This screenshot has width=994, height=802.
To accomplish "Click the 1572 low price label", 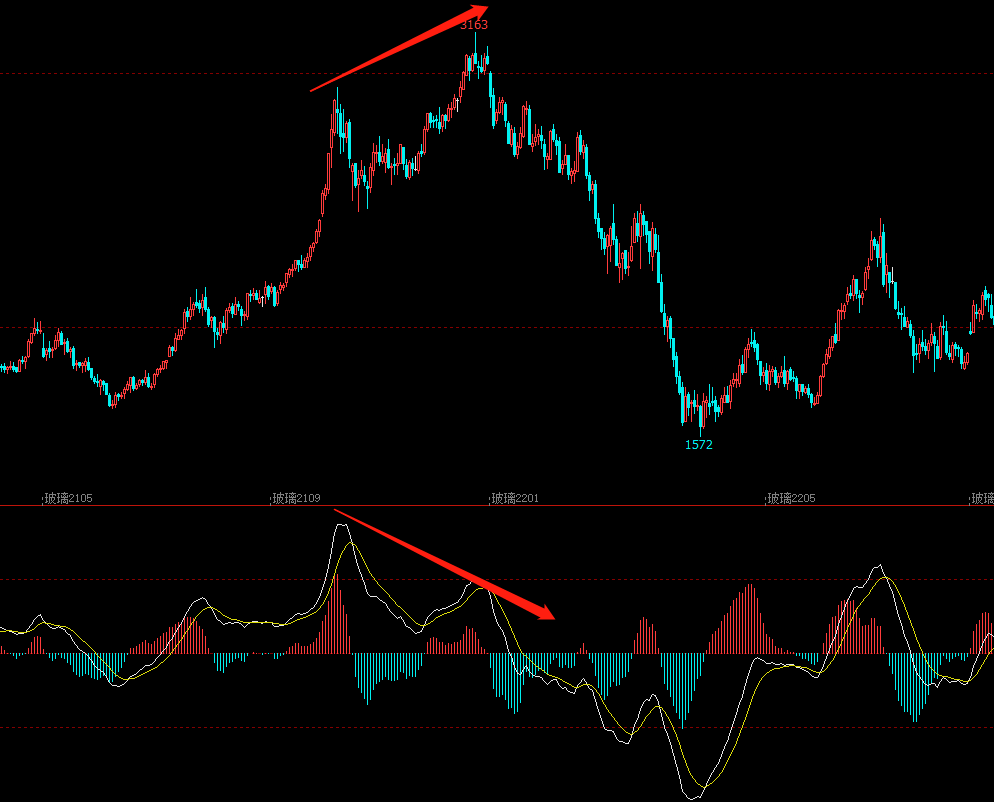I will 698,445.
